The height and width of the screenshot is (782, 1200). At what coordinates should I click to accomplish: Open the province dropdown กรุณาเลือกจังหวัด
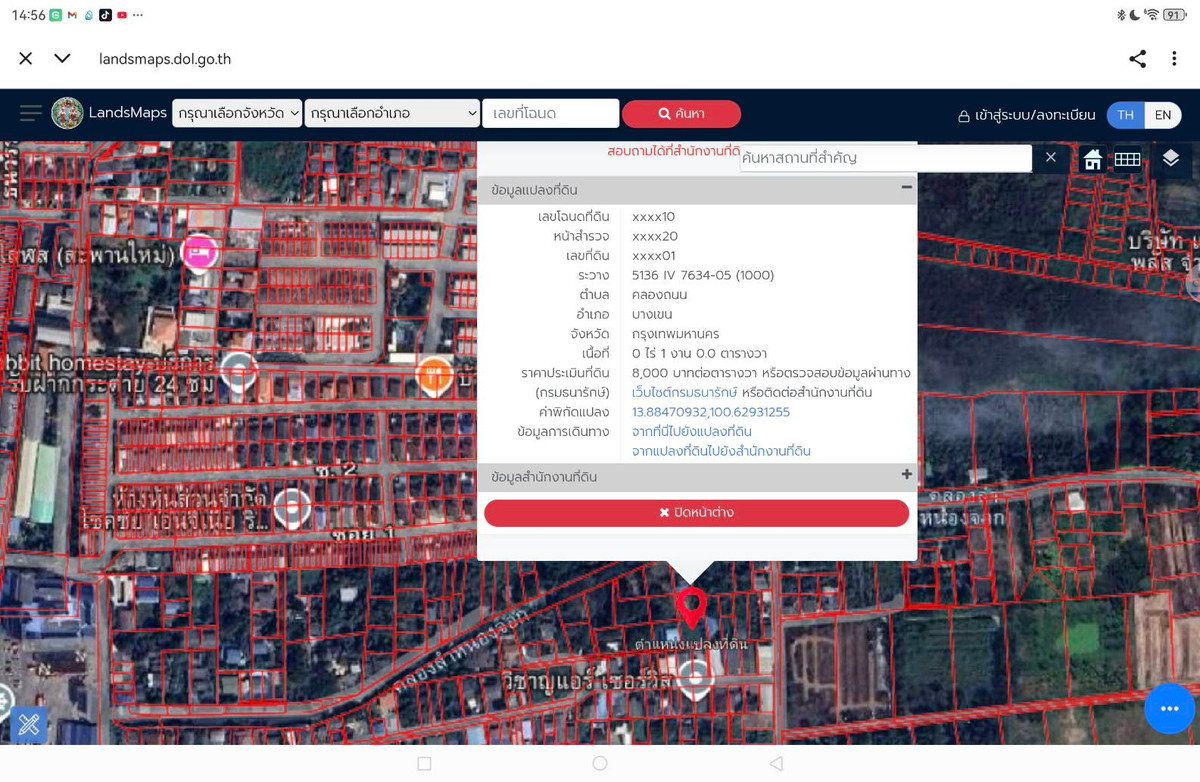pyautogui.click(x=237, y=114)
